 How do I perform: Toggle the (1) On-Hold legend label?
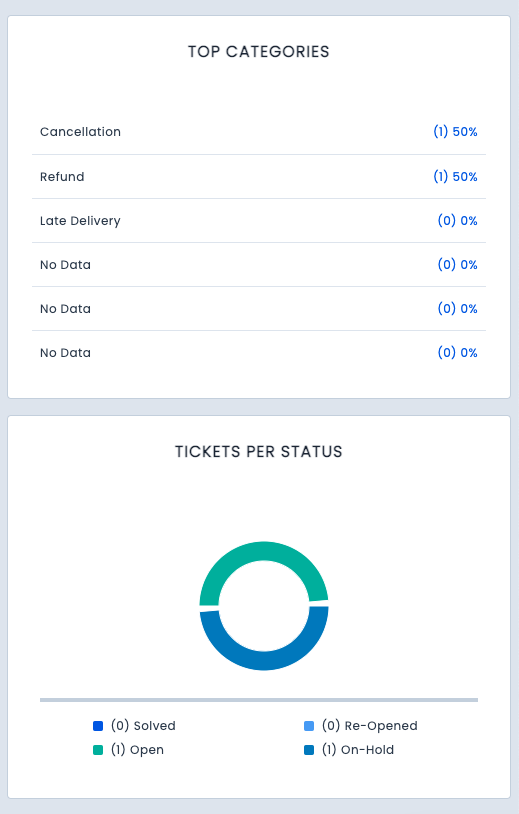358,750
